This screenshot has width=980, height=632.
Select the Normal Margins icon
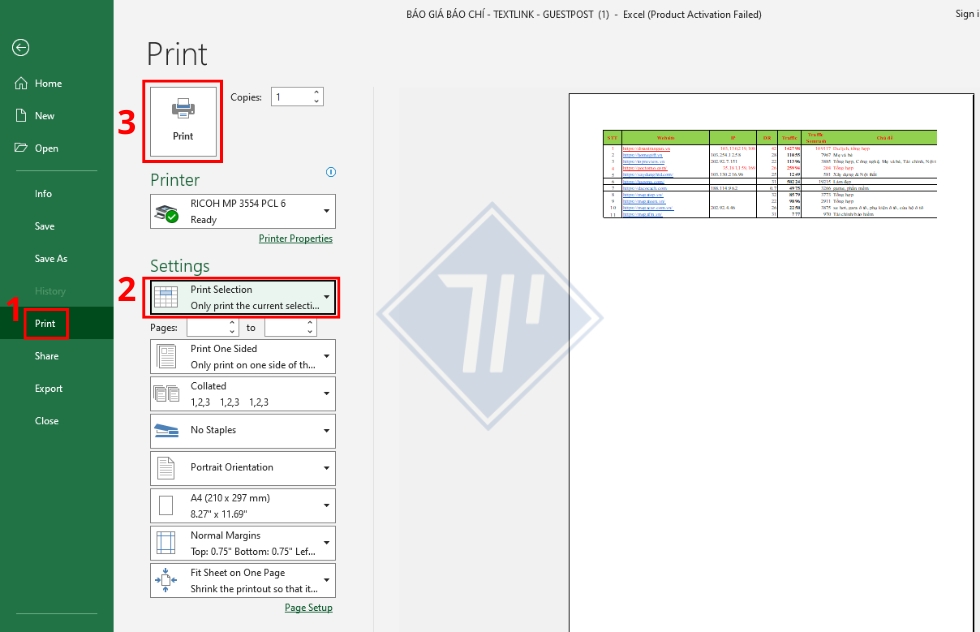[x=166, y=543]
